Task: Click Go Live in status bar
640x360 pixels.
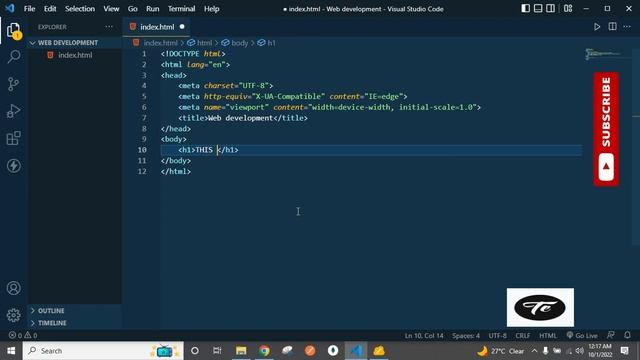Action: 582,336
